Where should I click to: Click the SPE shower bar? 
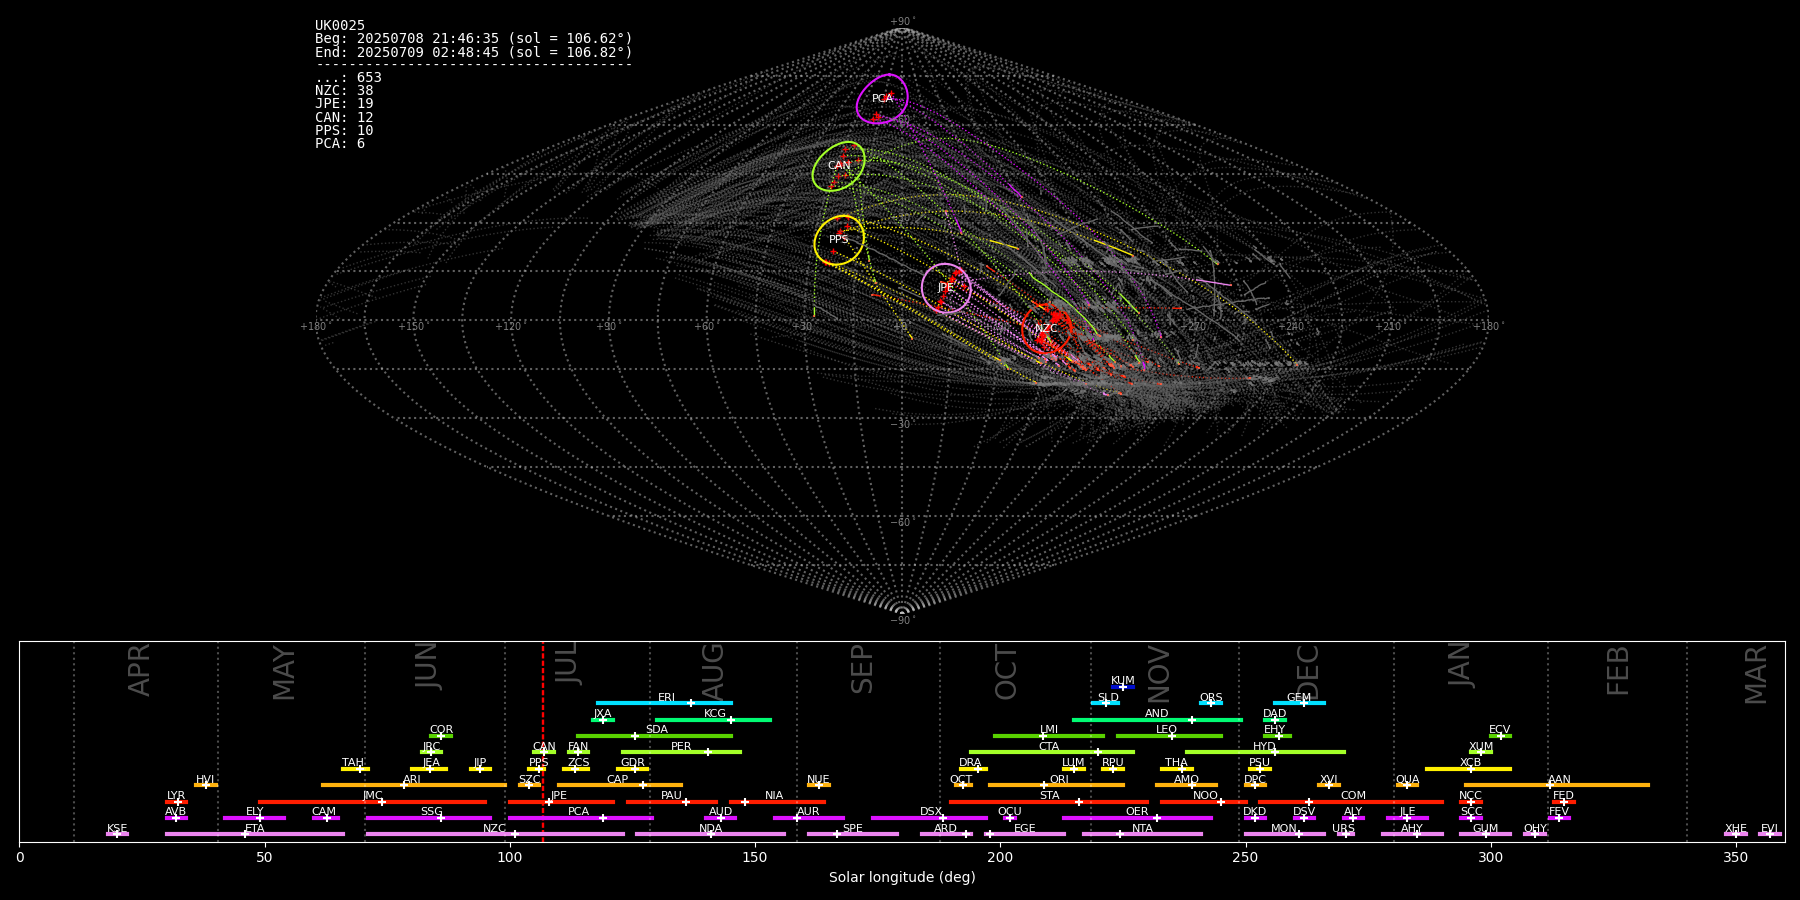852,834
